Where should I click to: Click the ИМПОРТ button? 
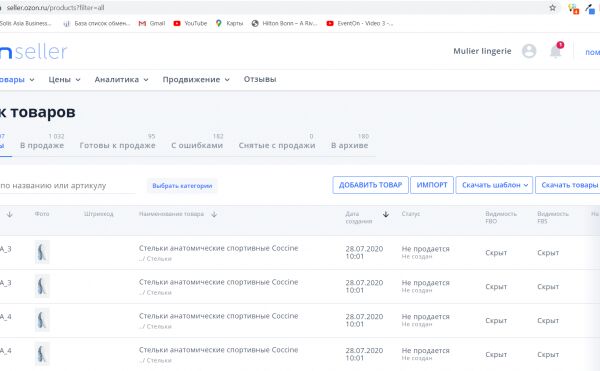coord(432,185)
